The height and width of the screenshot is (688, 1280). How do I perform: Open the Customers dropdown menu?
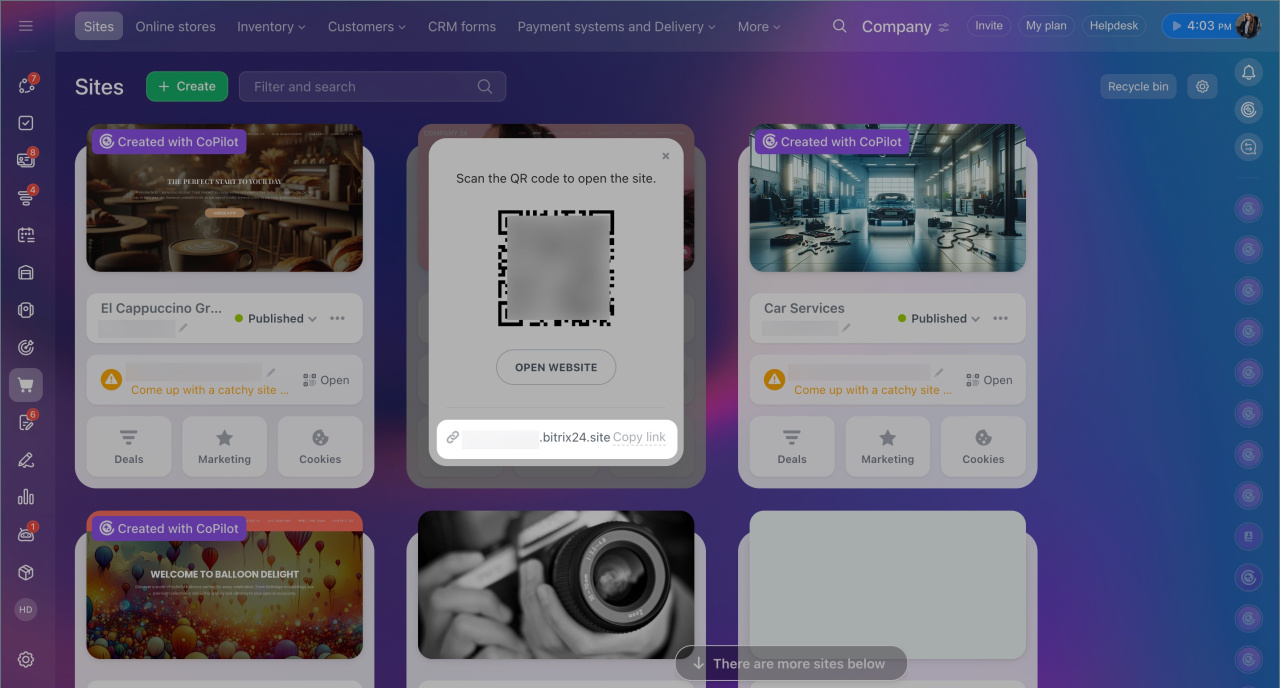(x=366, y=27)
